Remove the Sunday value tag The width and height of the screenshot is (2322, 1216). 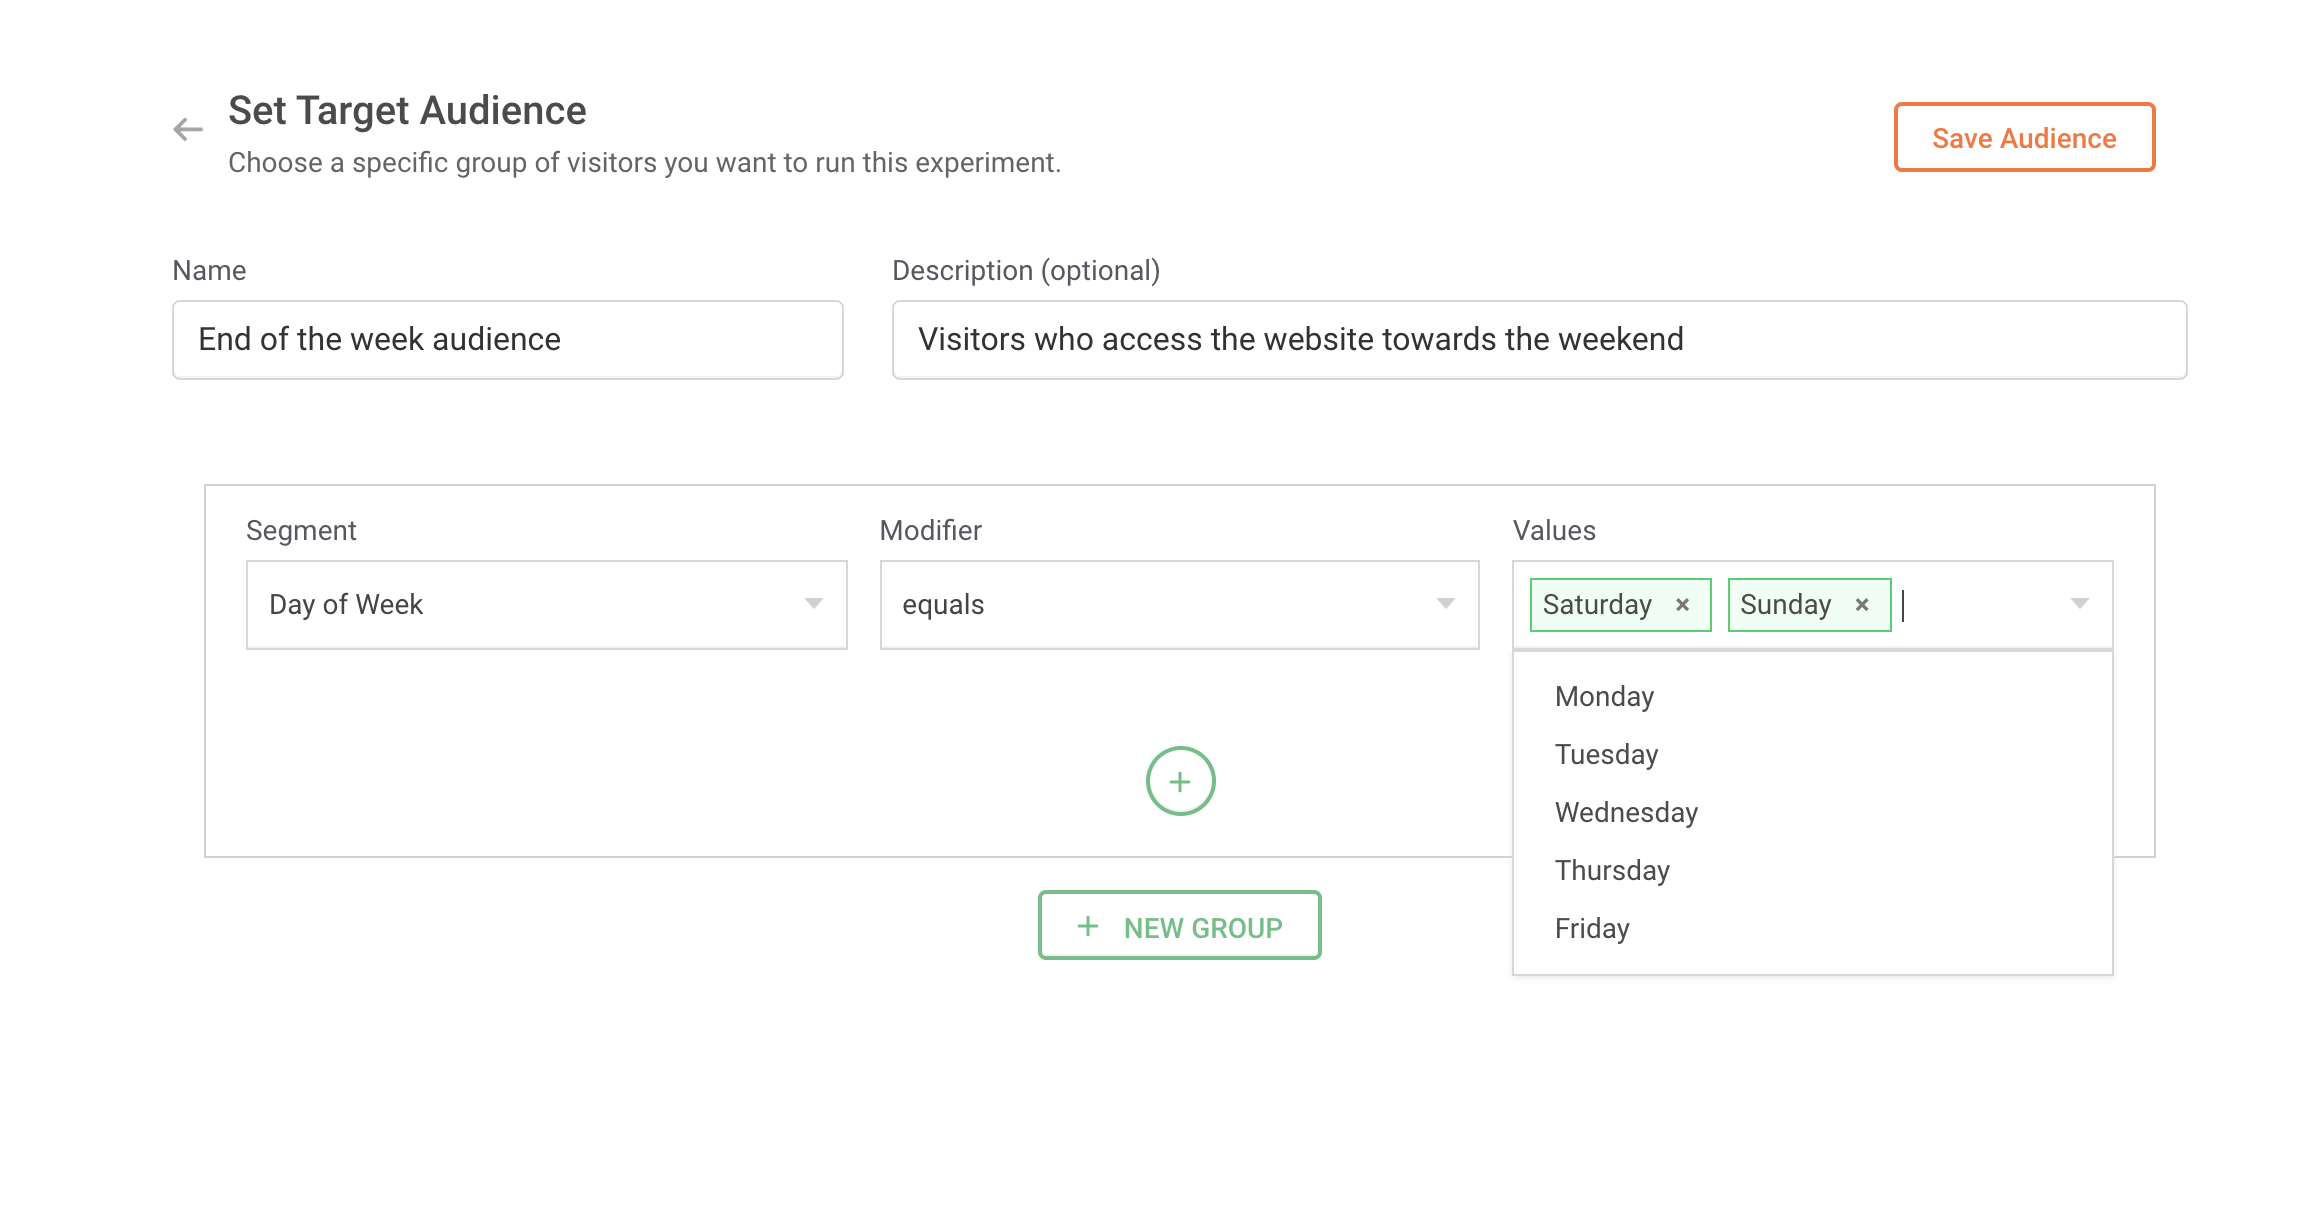click(1861, 605)
